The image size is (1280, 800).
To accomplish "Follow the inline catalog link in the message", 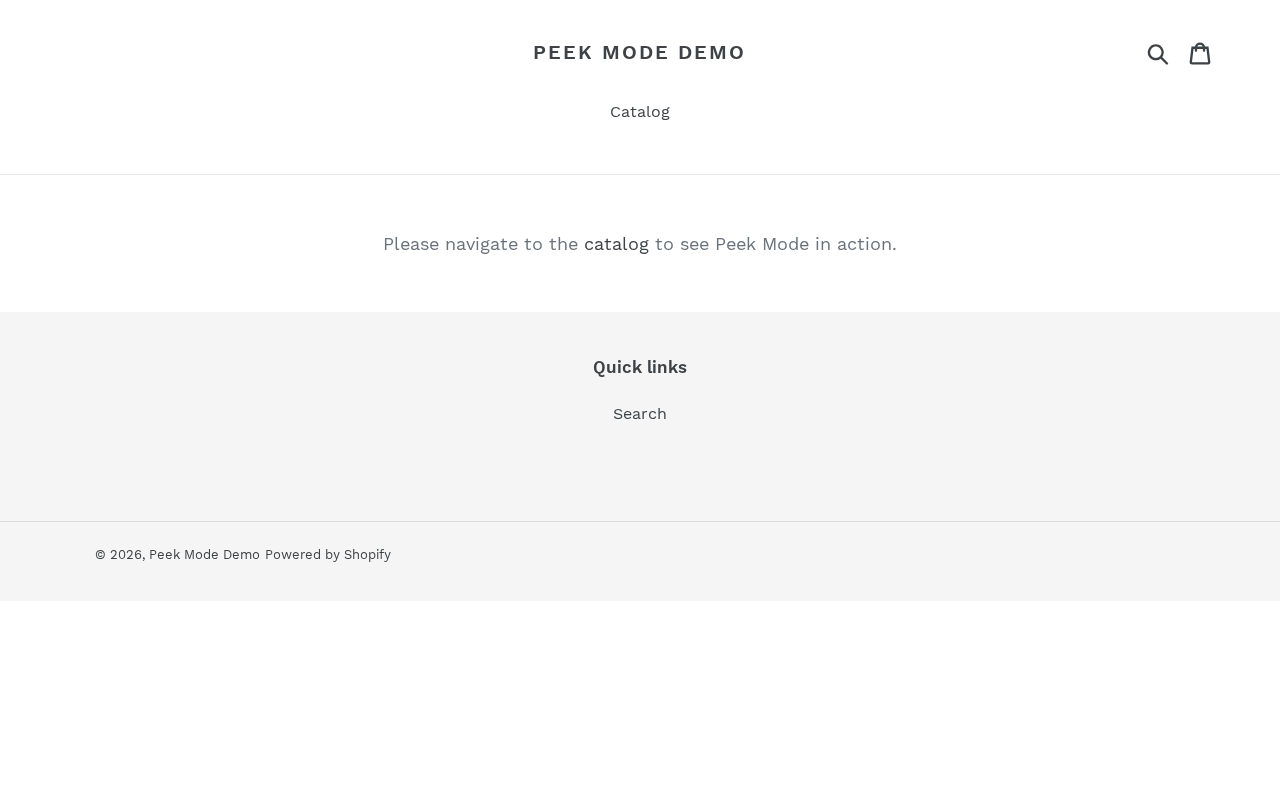I will click(x=616, y=244).
